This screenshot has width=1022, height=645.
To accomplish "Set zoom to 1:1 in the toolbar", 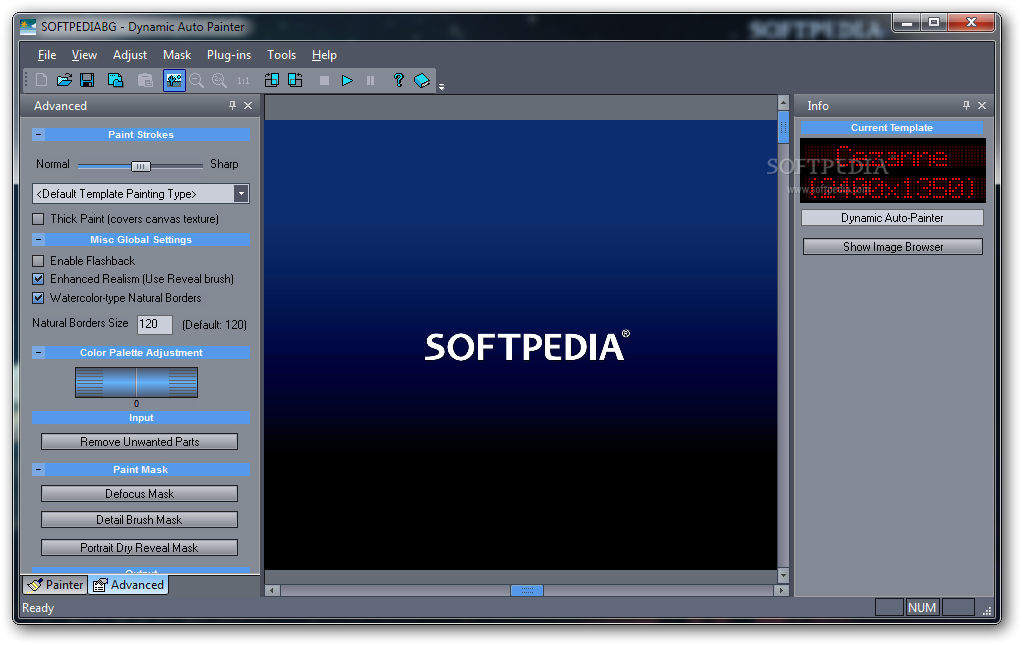I will coord(243,81).
